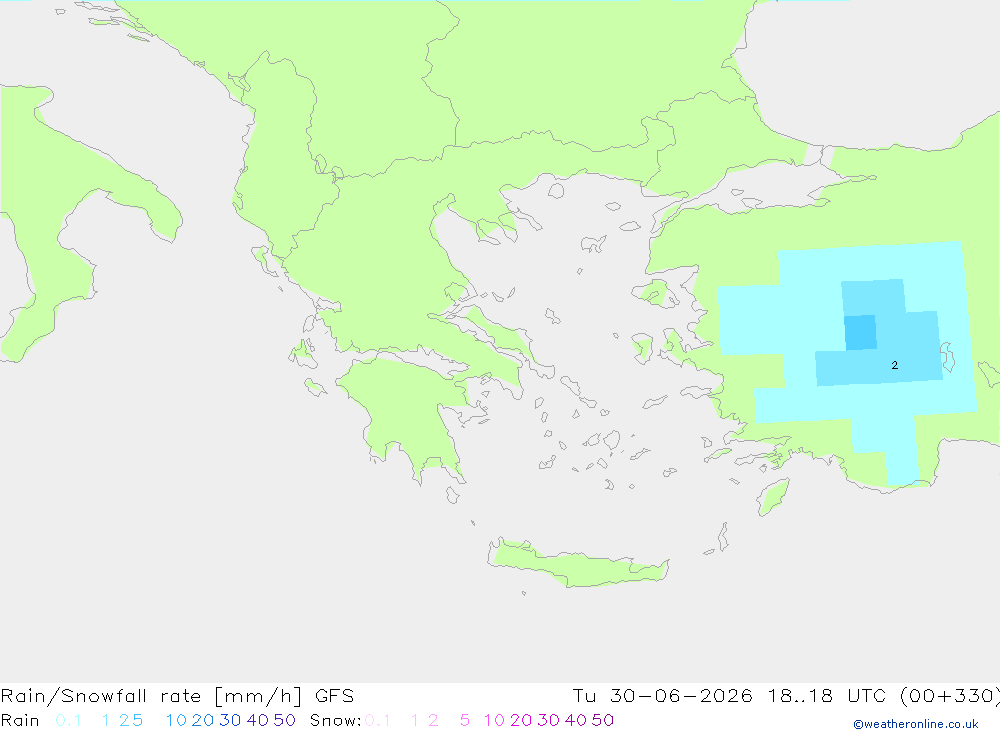Click the 2 rainfall value on the map
Viewport: 1000px width, 733px height.
pyautogui.click(x=895, y=366)
